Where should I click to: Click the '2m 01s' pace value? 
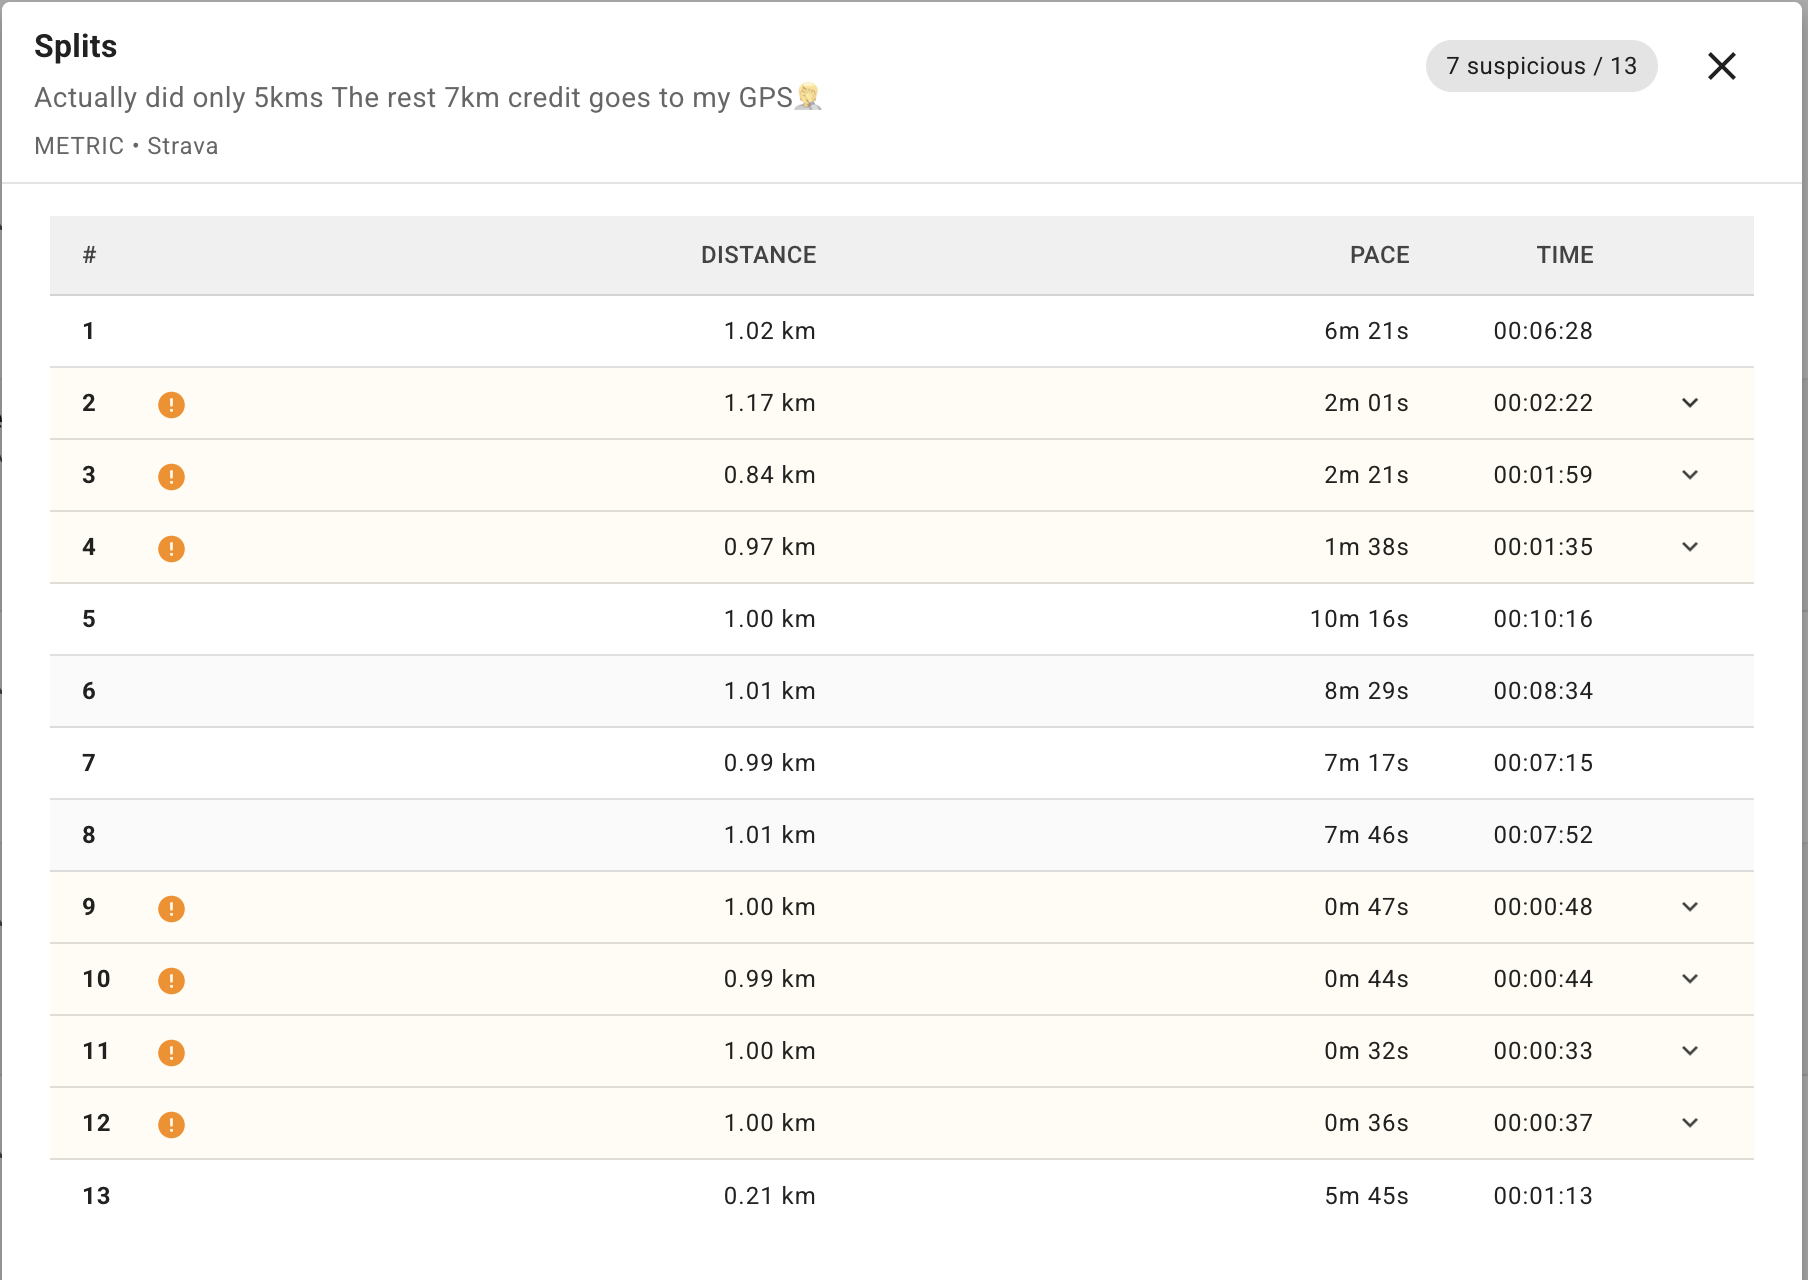tap(1366, 403)
